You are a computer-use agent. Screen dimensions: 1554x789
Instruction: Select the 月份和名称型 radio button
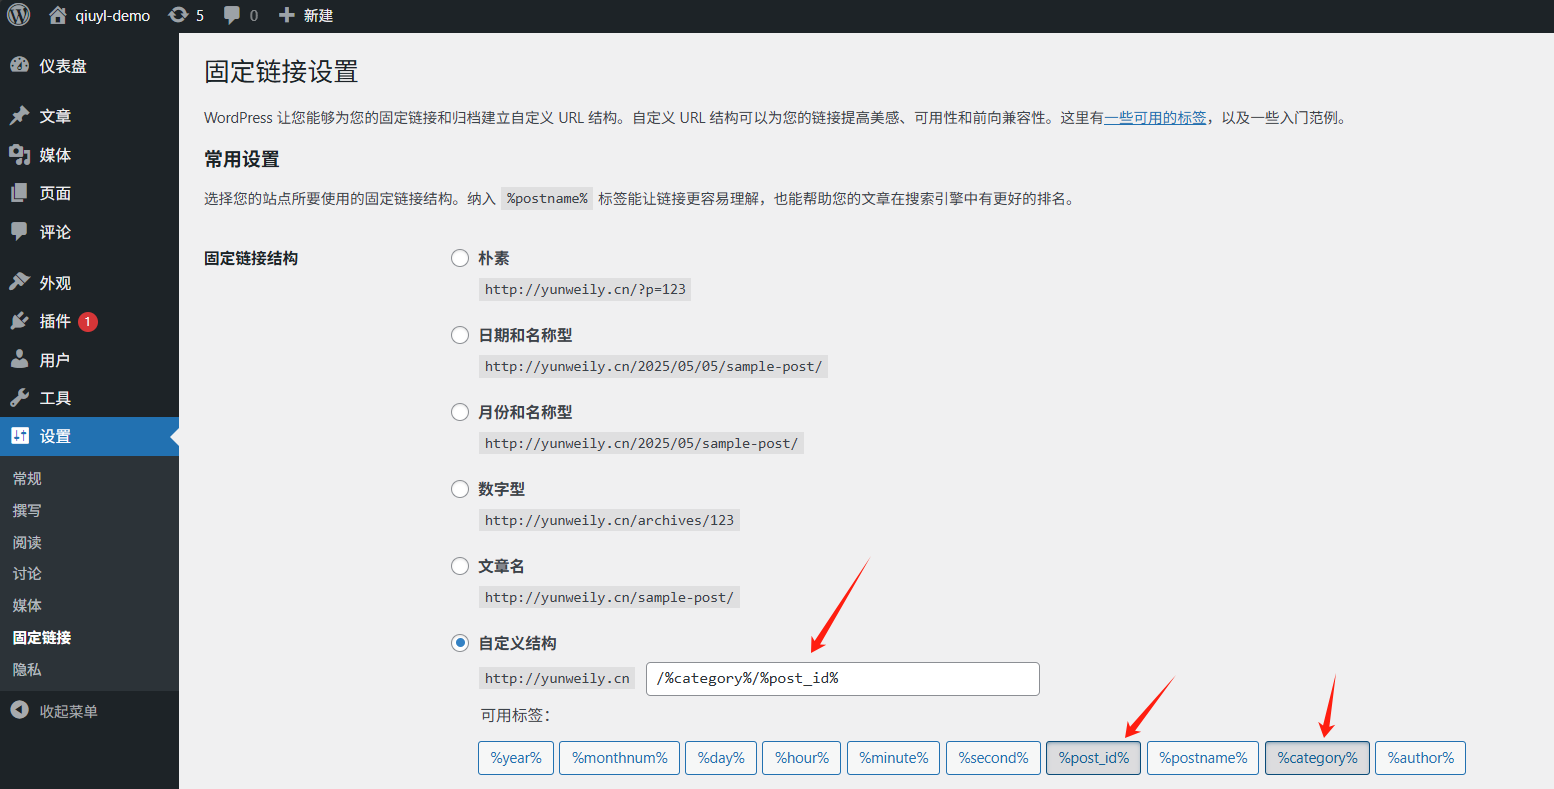pyautogui.click(x=460, y=412)
